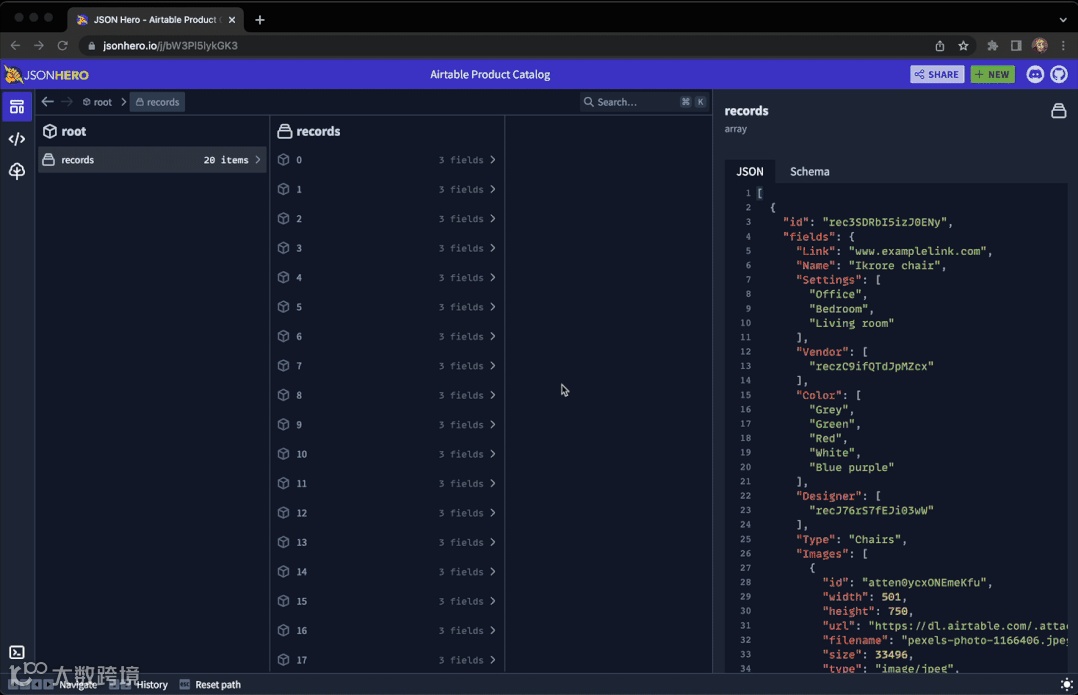Click the NEW button
Viewport: 1078px width, 695px height.
(x=992, y=74)
